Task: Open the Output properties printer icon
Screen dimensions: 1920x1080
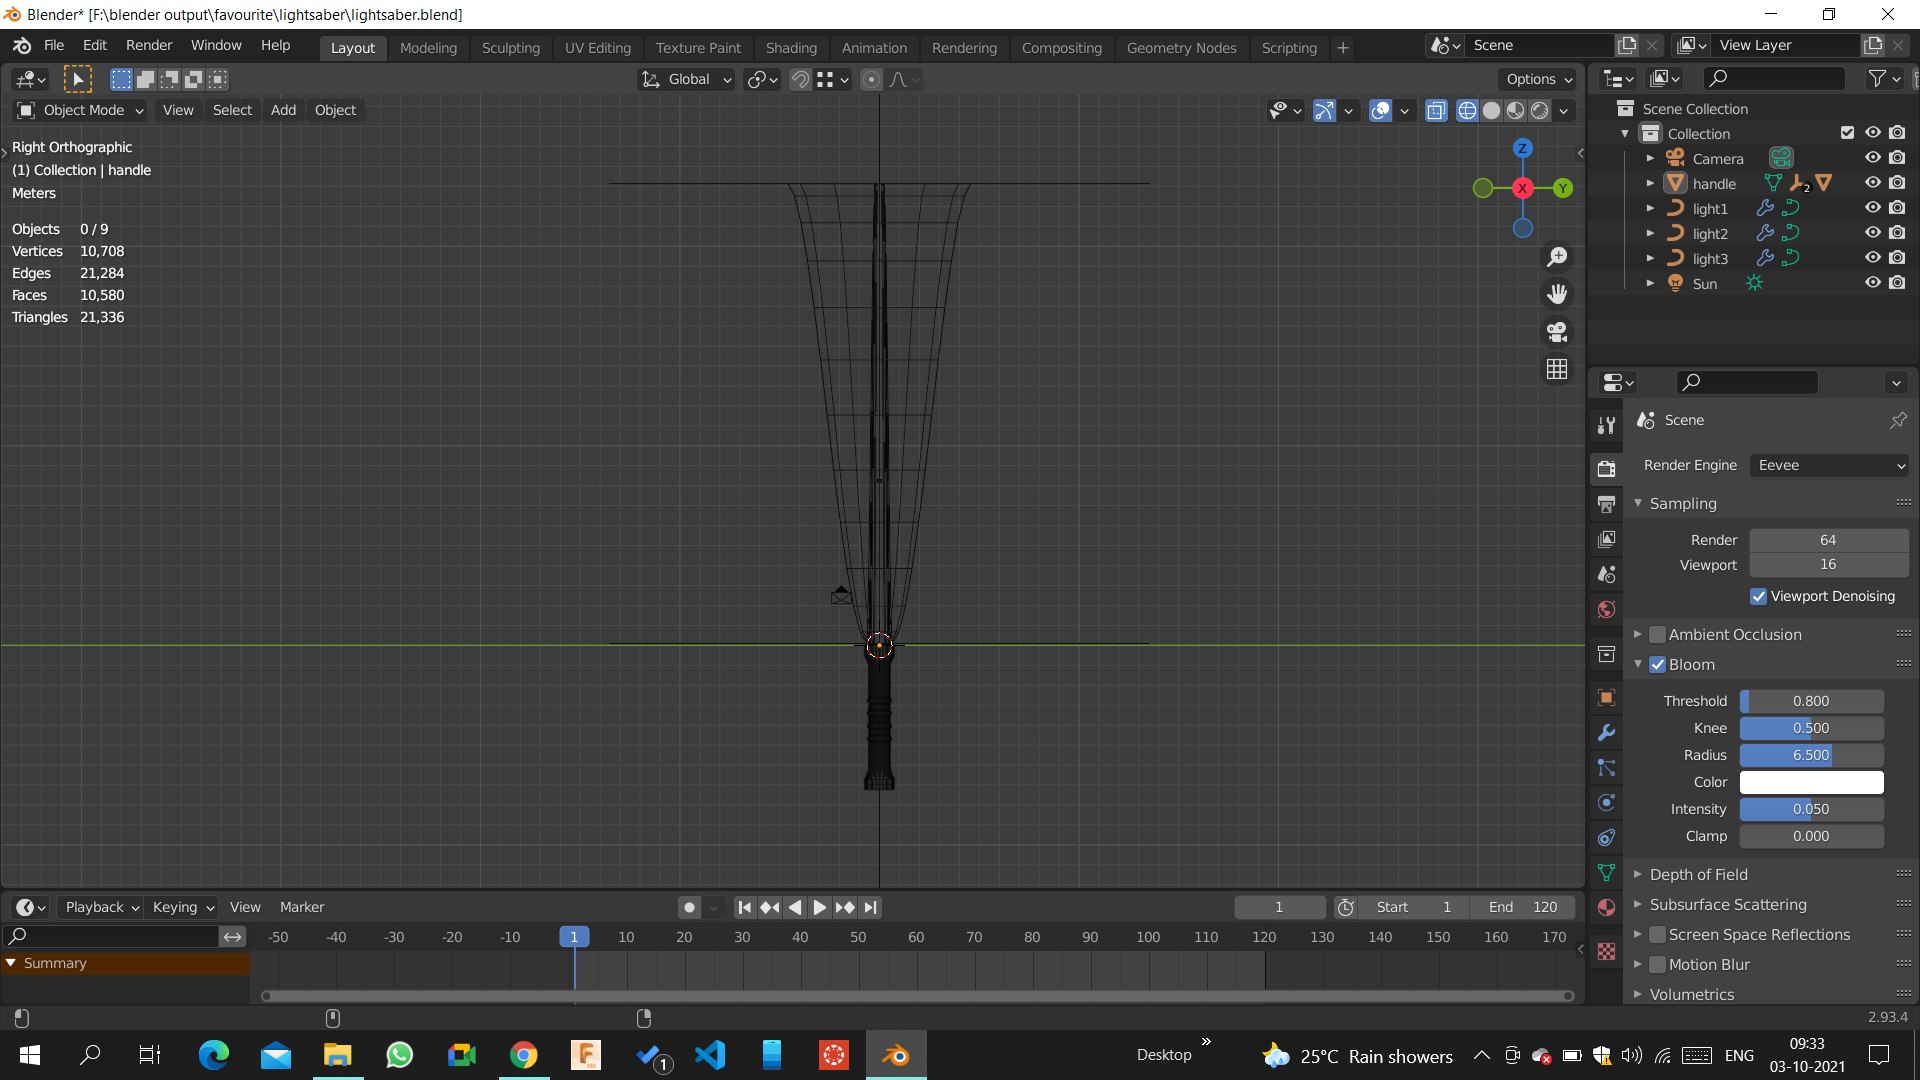Action: pos(1606,504)
